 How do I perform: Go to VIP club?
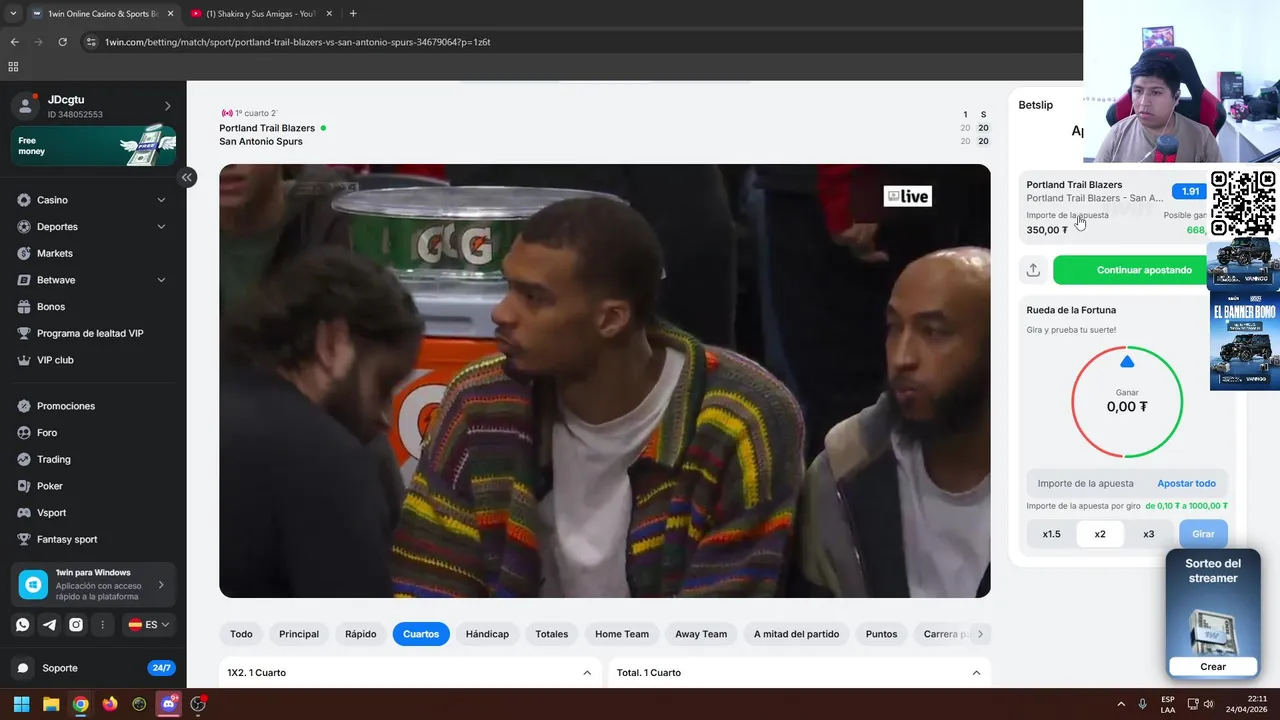(55, 360)
